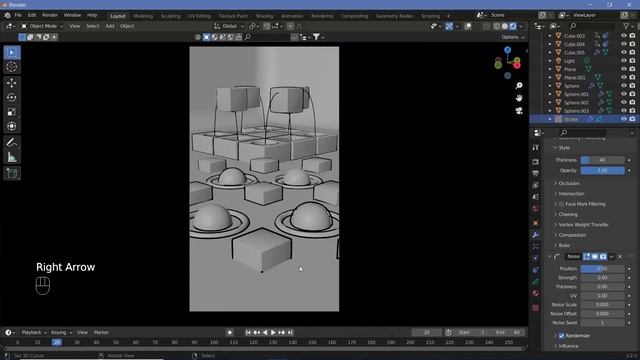The width and height of the screenshot is (640, 360).
Task: Open the Playback dropdown
Action: pyautogui.click(x=34, y=332)
